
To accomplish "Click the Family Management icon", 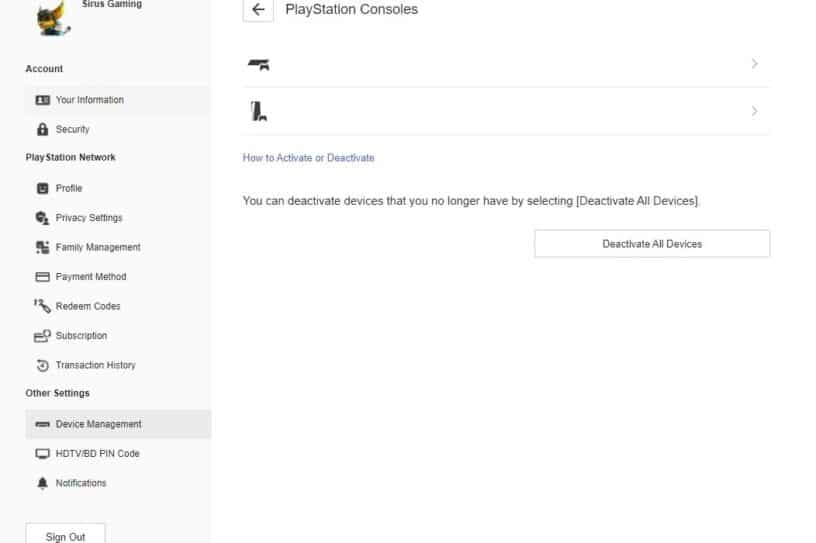I will point(43,247).
